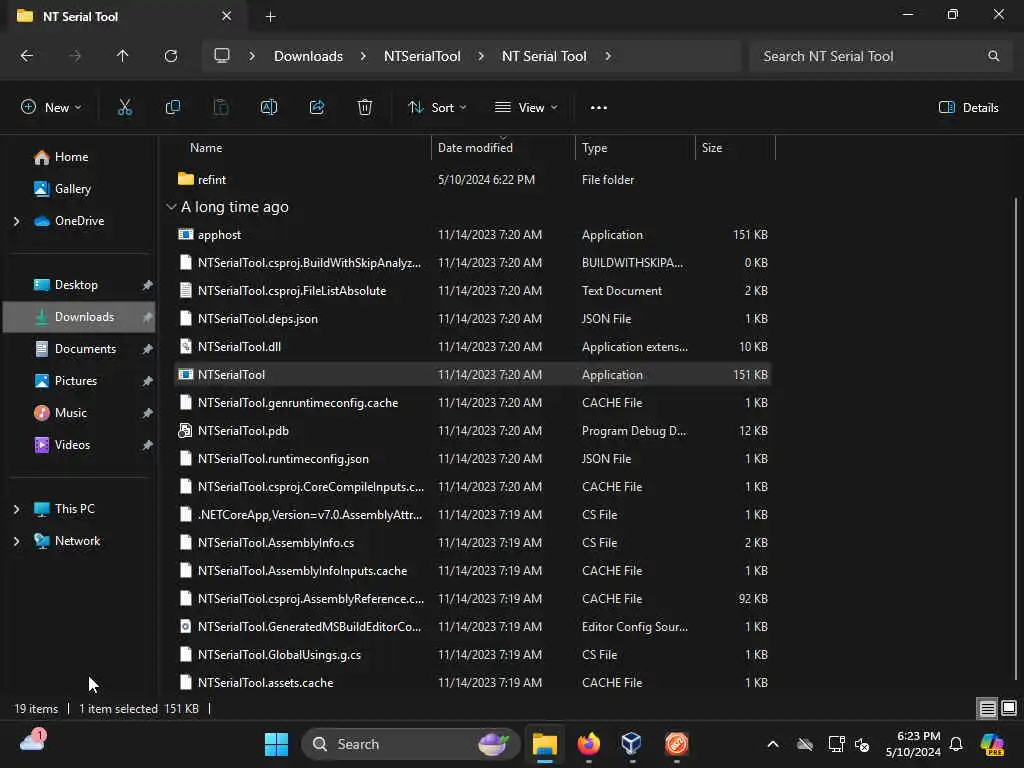Refresh the current folder view

point(171,56)
